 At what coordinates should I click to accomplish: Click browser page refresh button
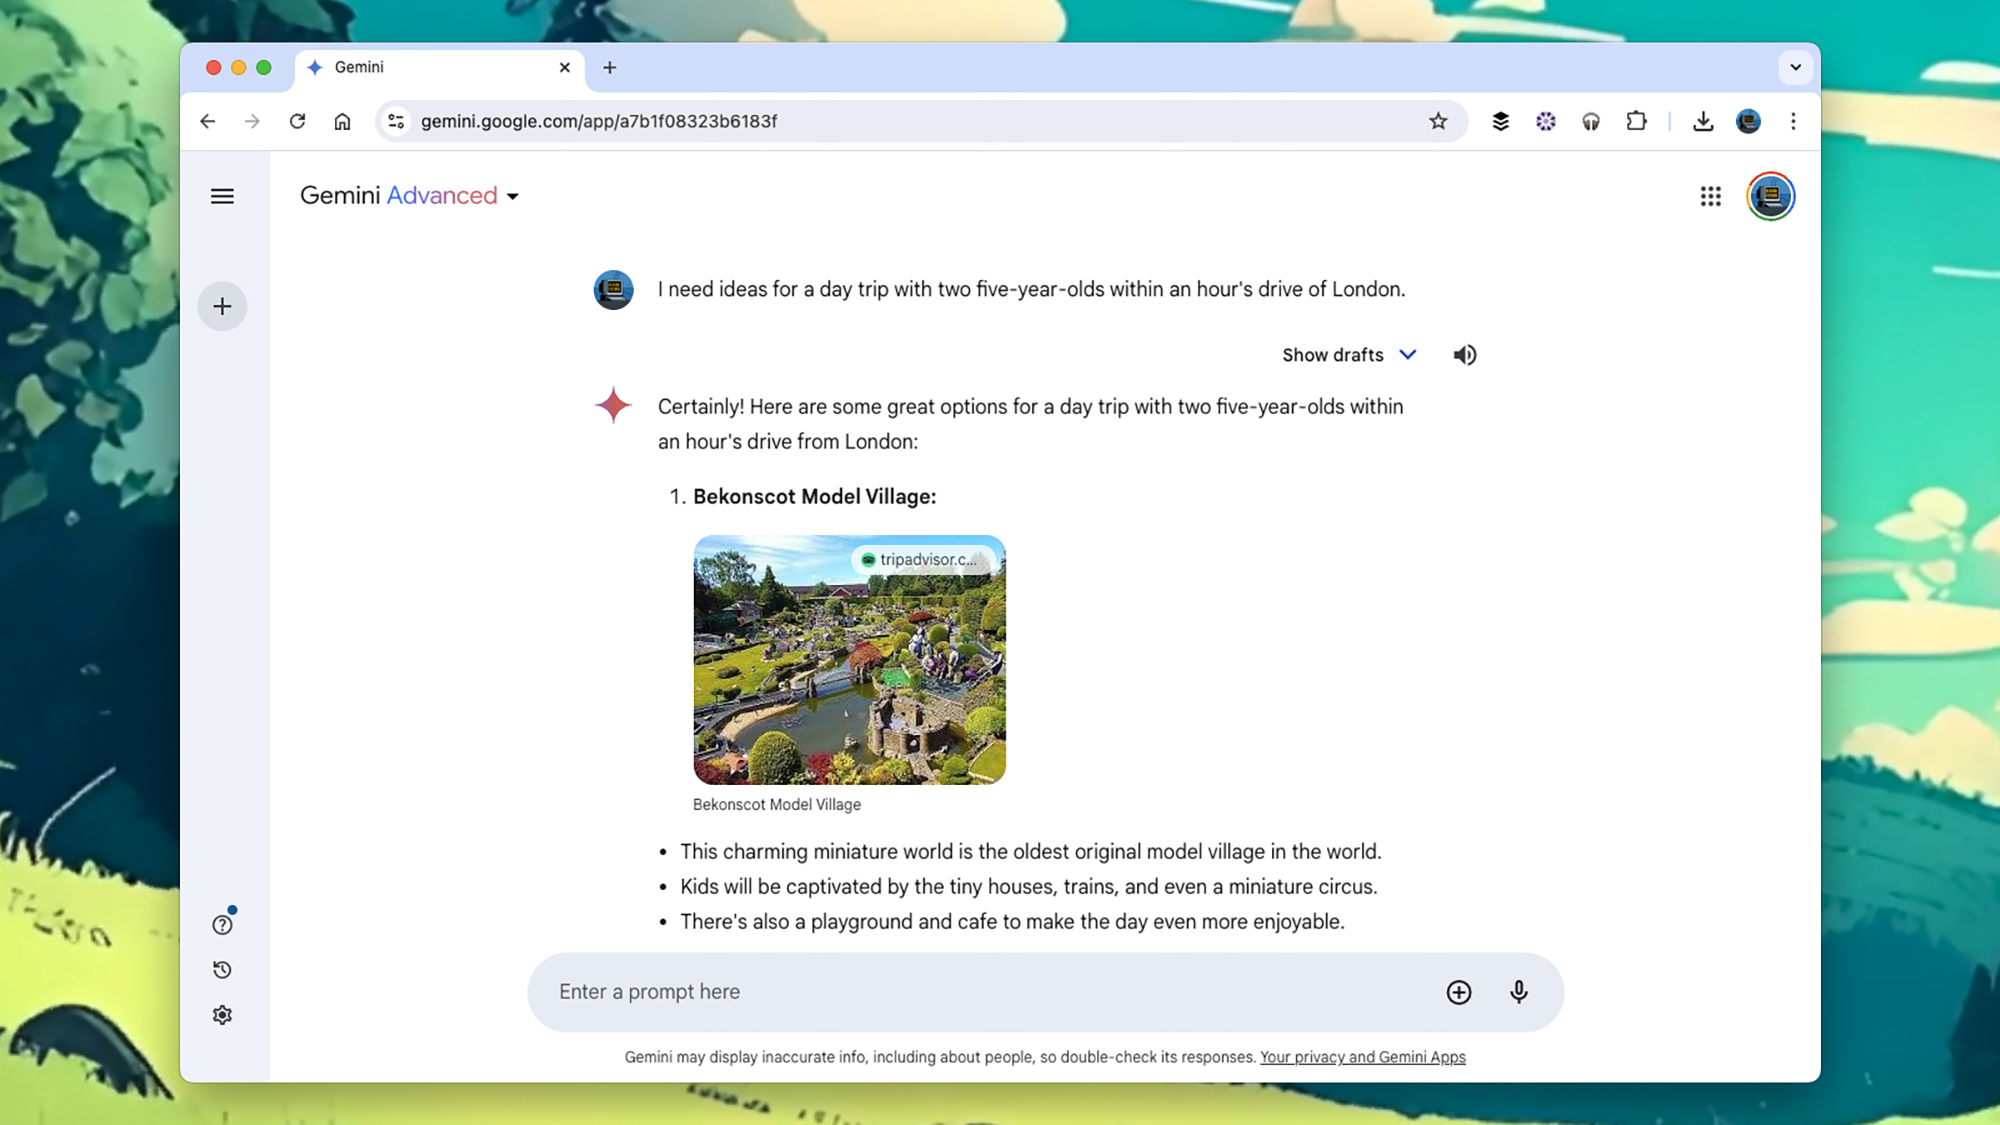tap(297, 121)
